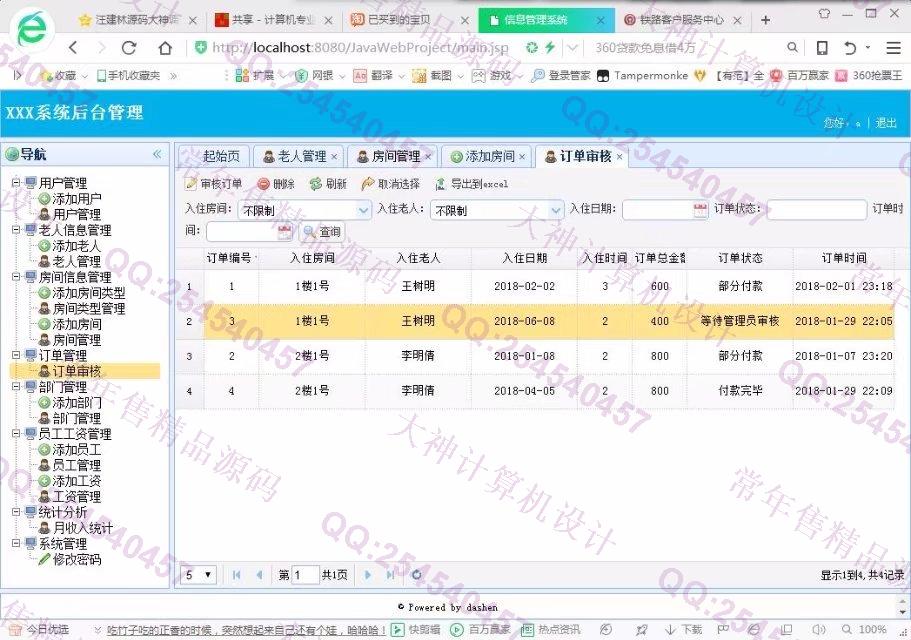Viewport: 911px width, 640px height.
Task: Click the 查询 search button
Action: [322, 232]
